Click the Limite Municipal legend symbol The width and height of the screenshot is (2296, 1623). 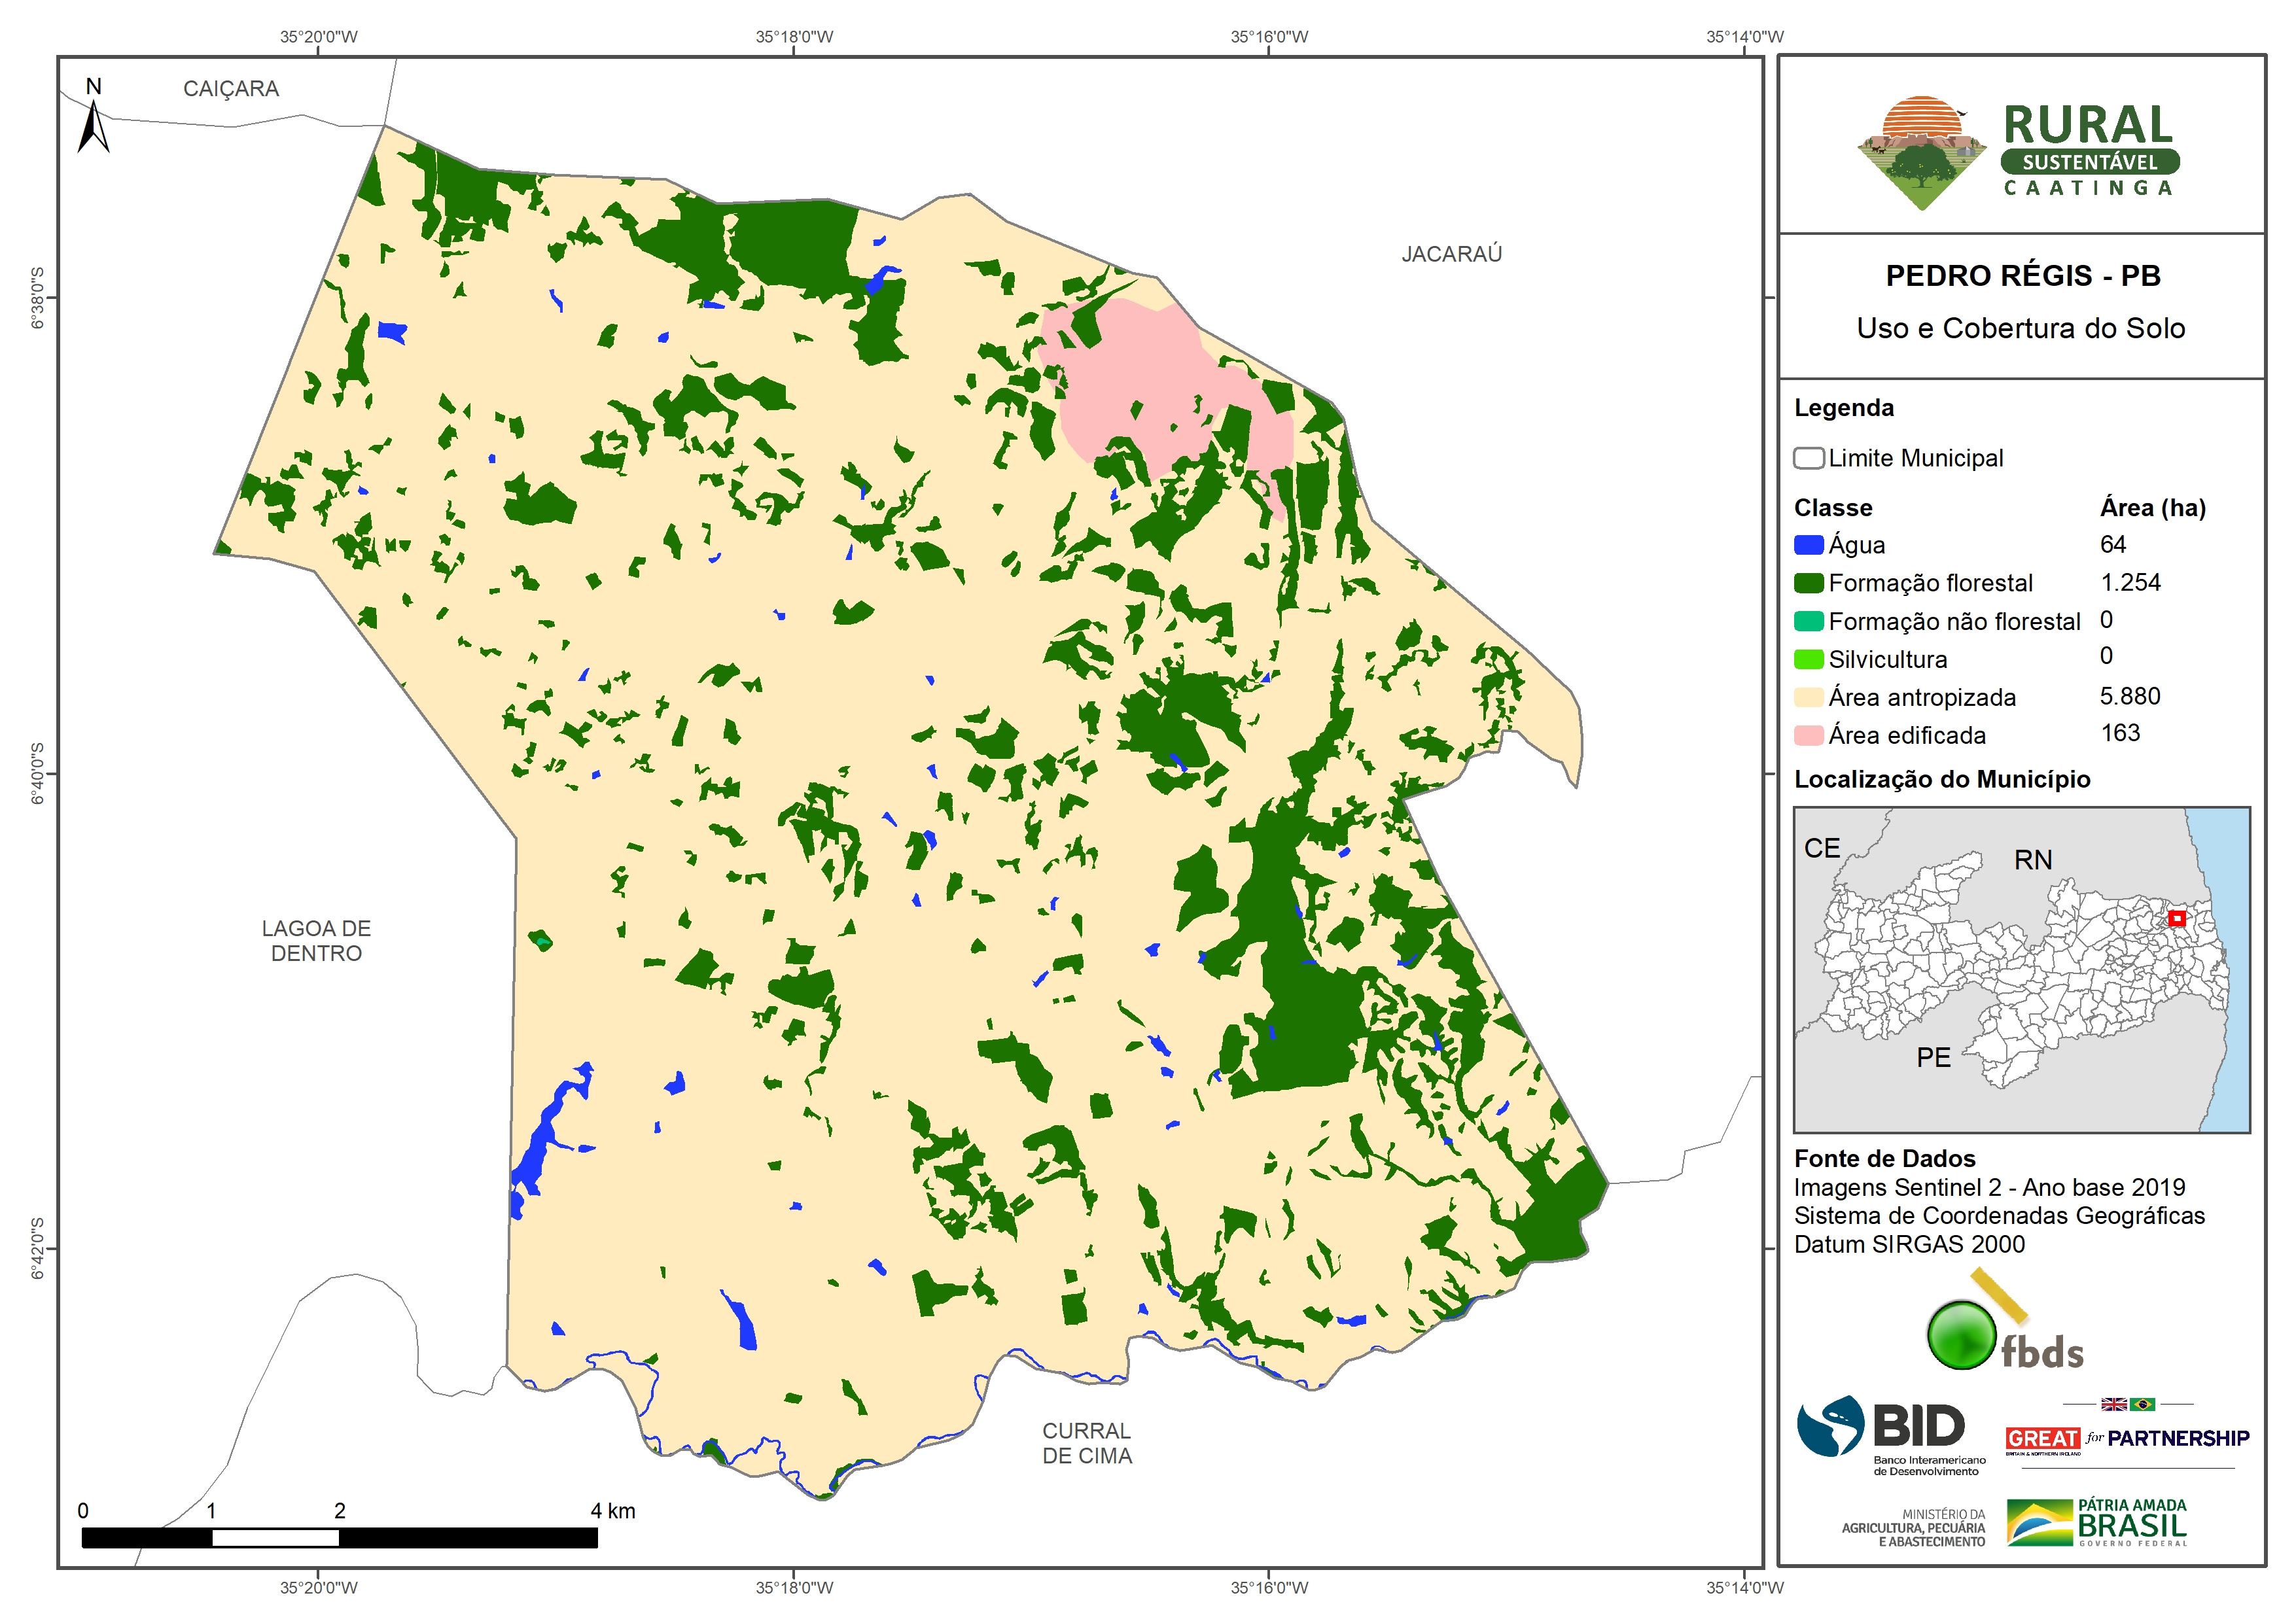pyautogui.click(x=1808, y=458)
